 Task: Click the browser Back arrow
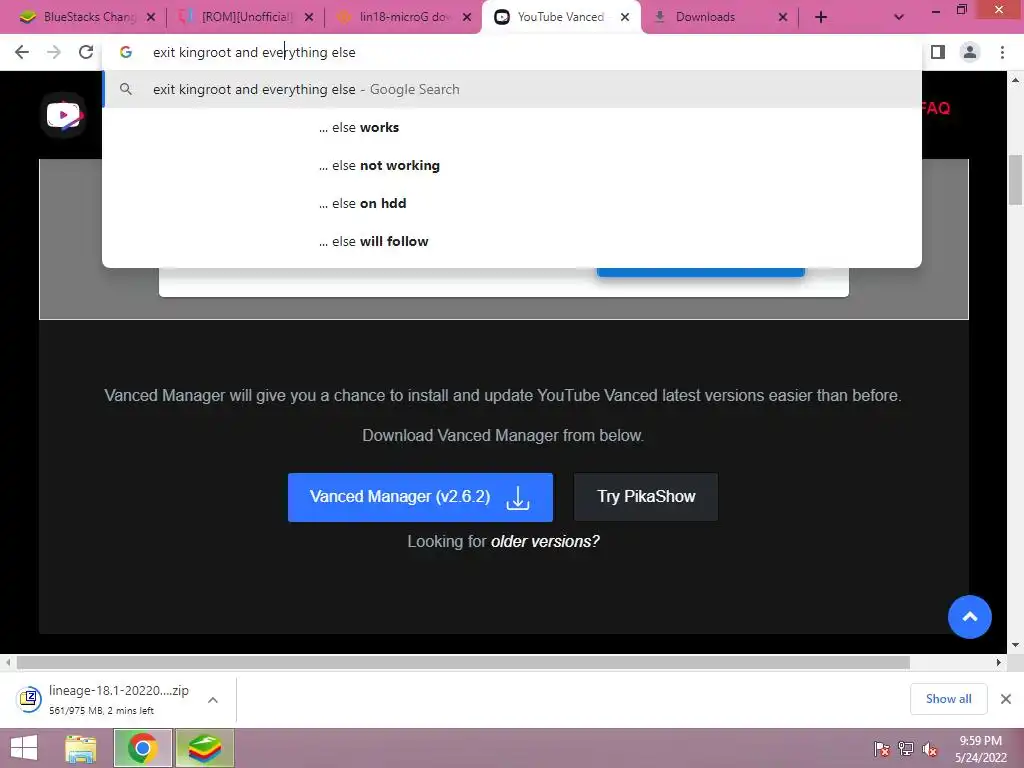click(x=22, y=52)
